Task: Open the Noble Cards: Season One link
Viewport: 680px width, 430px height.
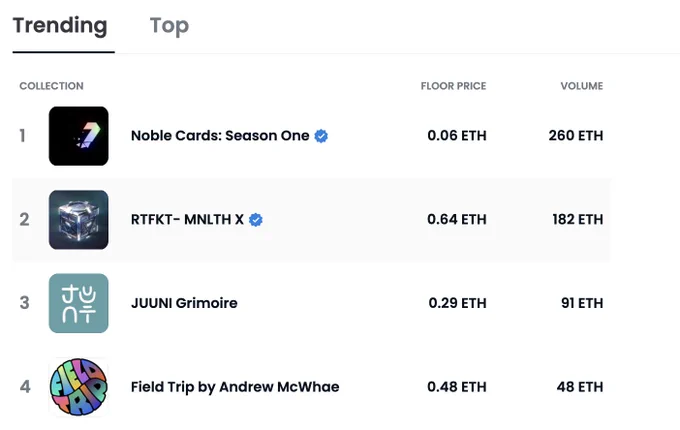Action: (x=220, y=136)
